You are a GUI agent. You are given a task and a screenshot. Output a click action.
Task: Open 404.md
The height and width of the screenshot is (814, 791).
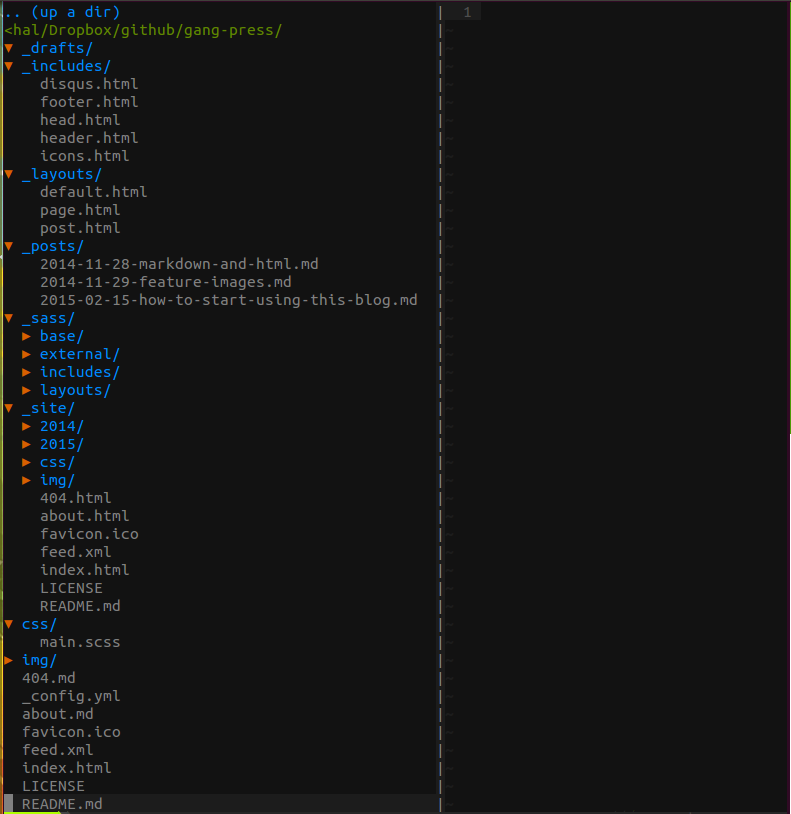pos(49,678)
